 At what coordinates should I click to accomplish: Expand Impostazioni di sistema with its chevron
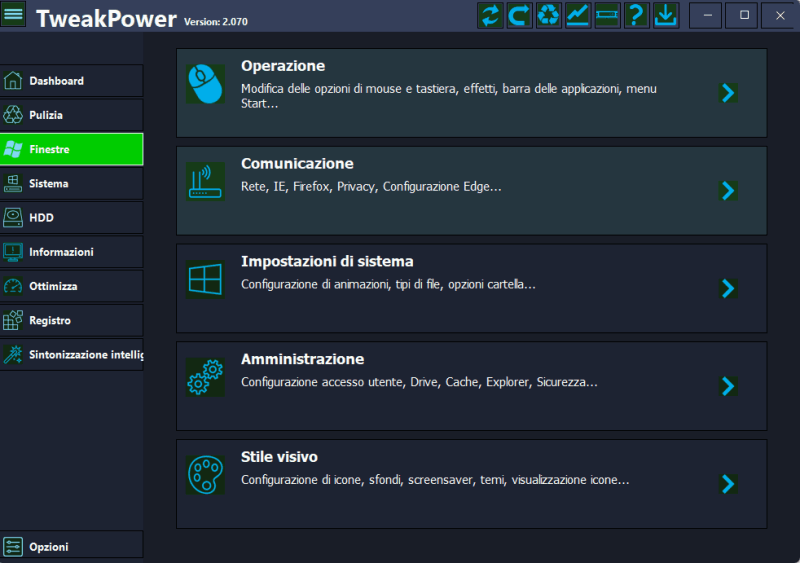(x=728, y=288)
